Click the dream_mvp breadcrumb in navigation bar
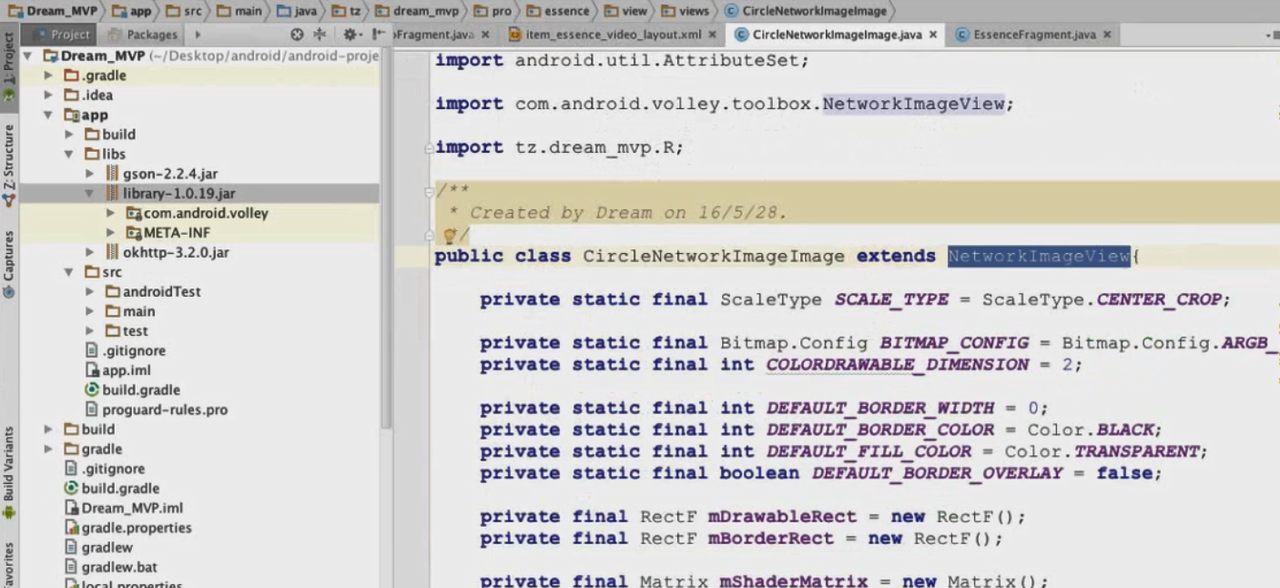1280x588 pixels. [x=424, y=11]
